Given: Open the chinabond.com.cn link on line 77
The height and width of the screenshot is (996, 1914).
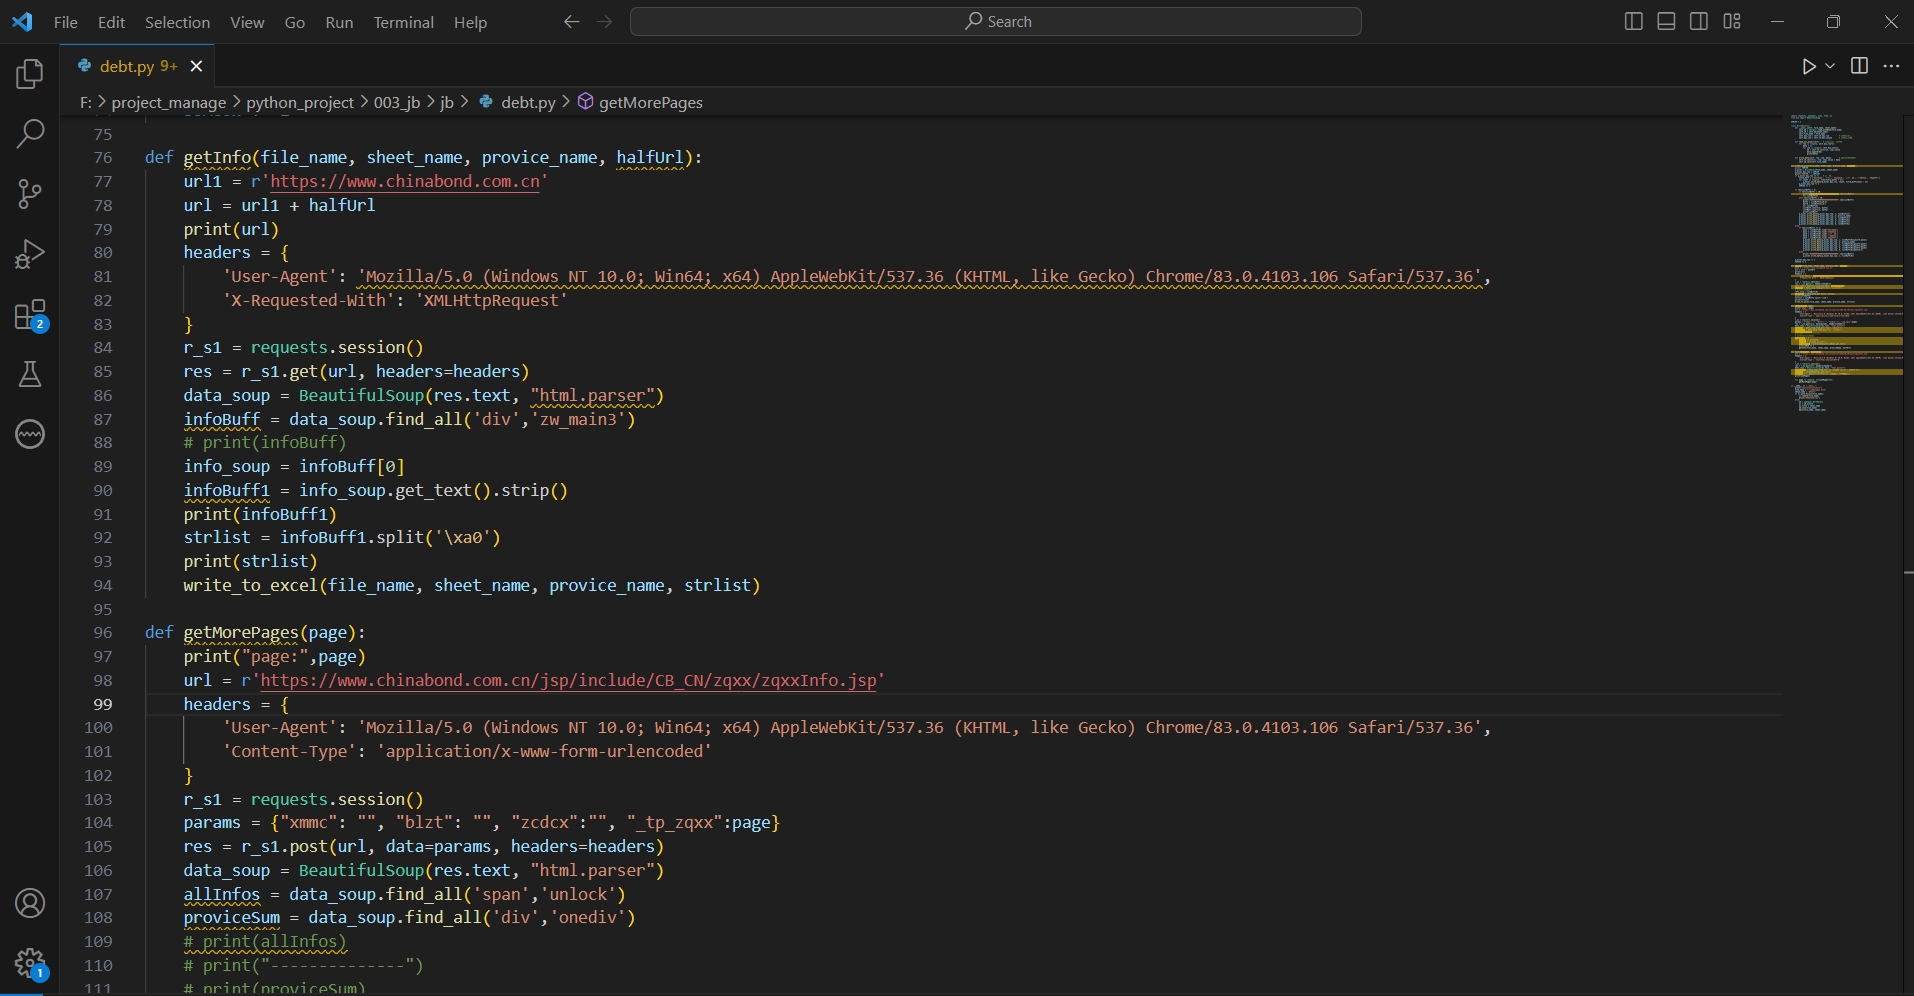Looking at the screenshot, I should (405, 181).
